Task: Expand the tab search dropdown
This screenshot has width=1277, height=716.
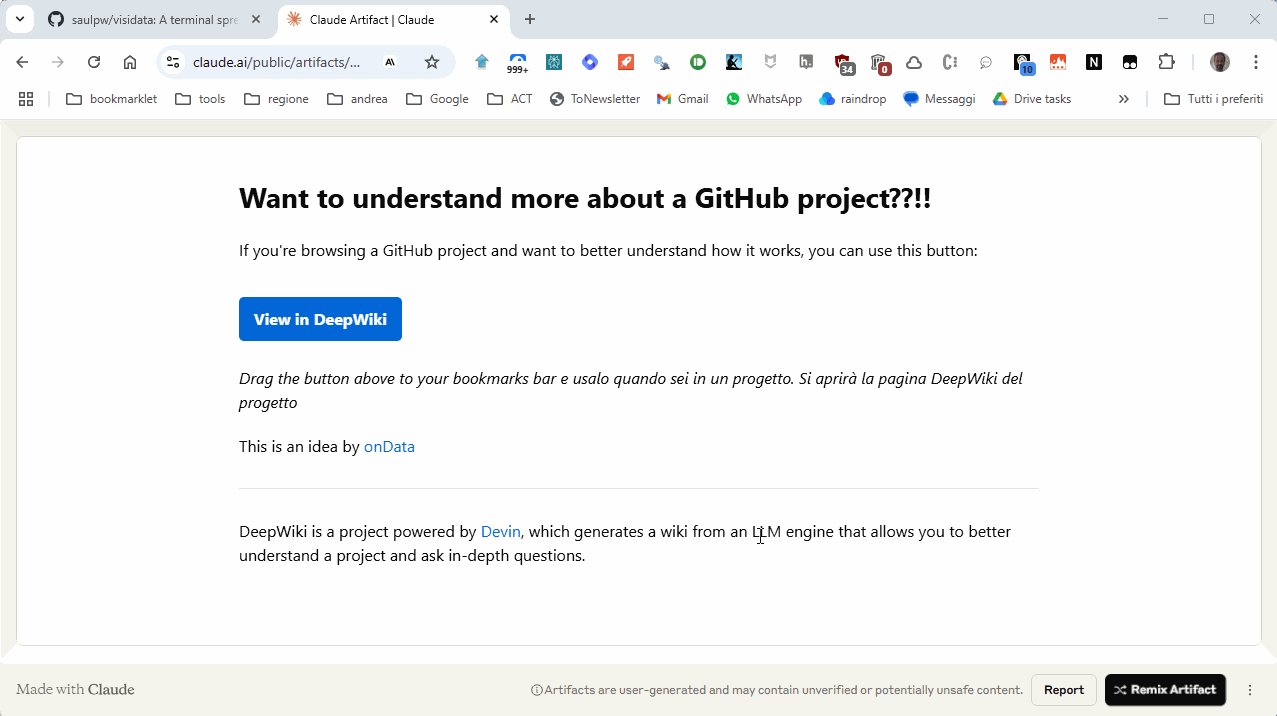Action: (19, 19)
